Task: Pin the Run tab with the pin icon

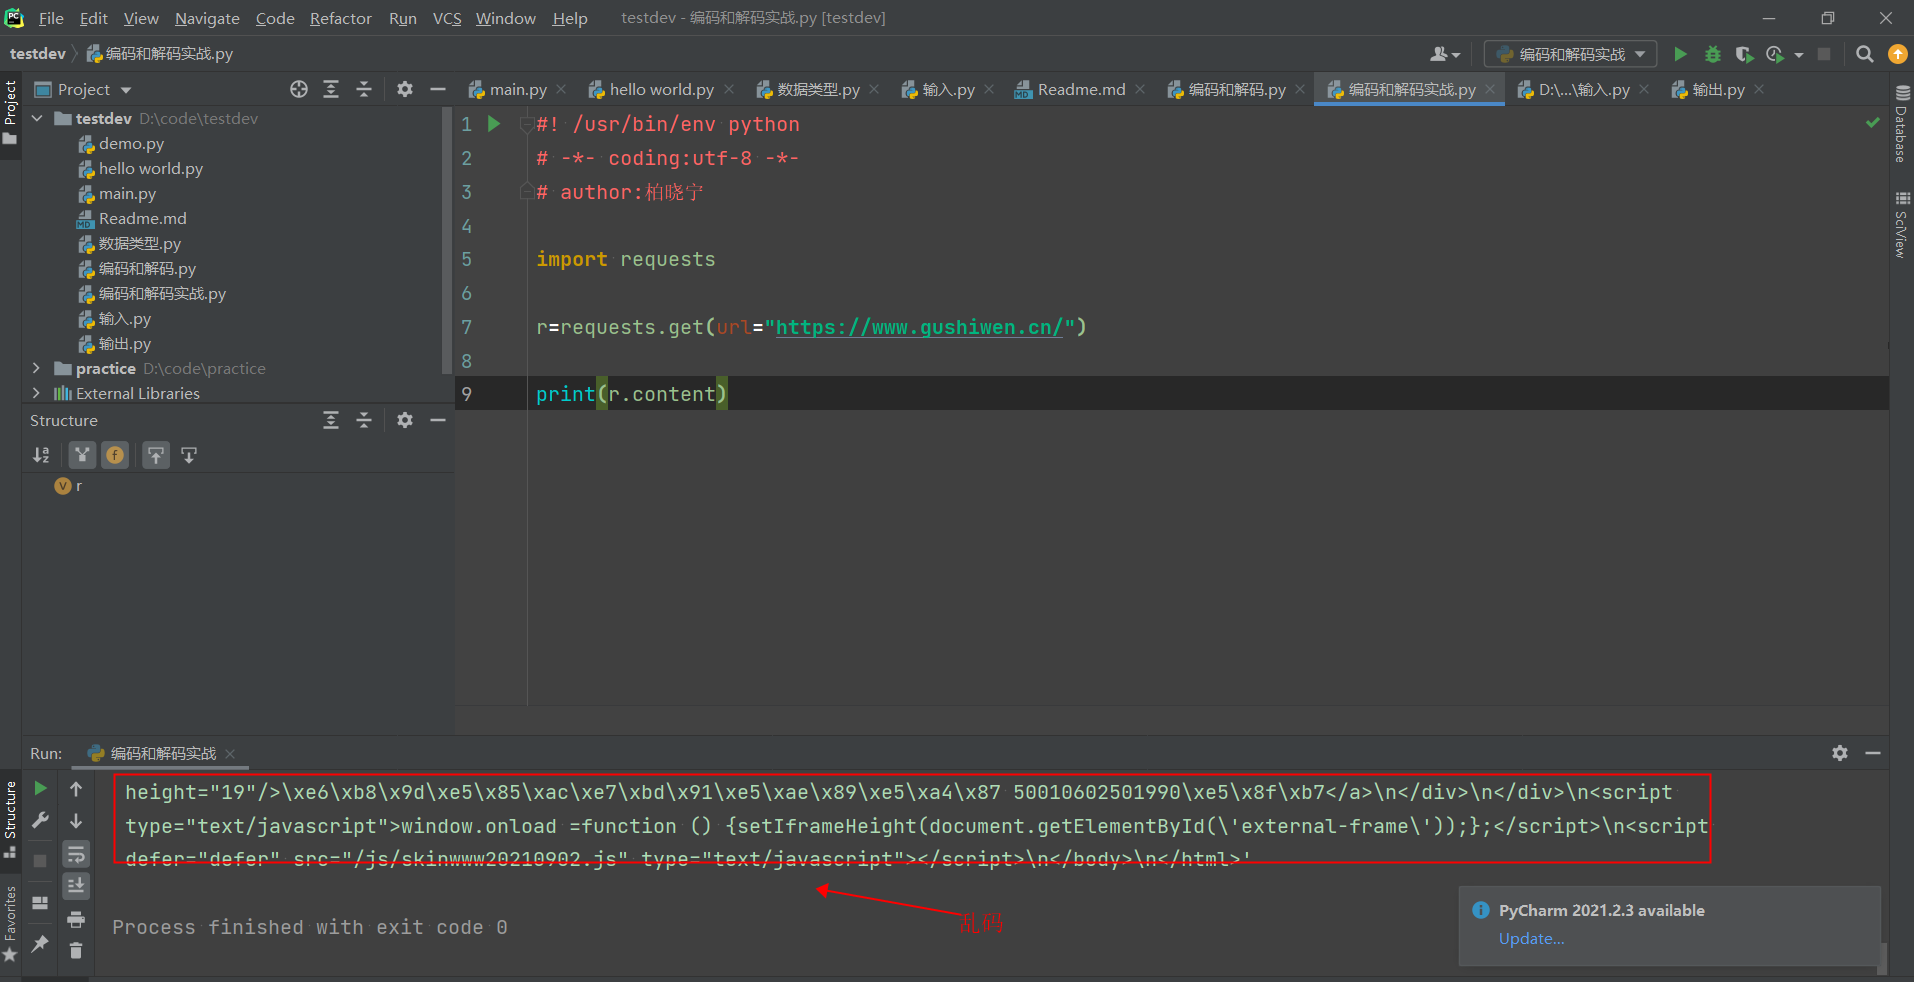Action: (x=40, y=943)
